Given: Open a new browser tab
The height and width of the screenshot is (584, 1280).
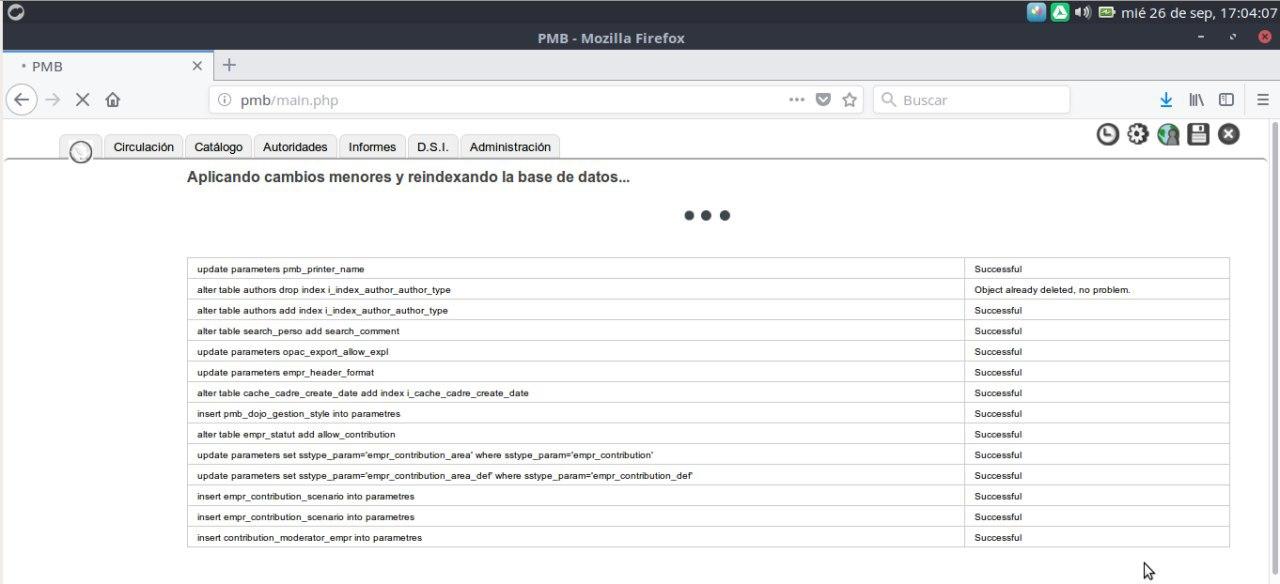Looking at the screenshot, I should [229, 65].
